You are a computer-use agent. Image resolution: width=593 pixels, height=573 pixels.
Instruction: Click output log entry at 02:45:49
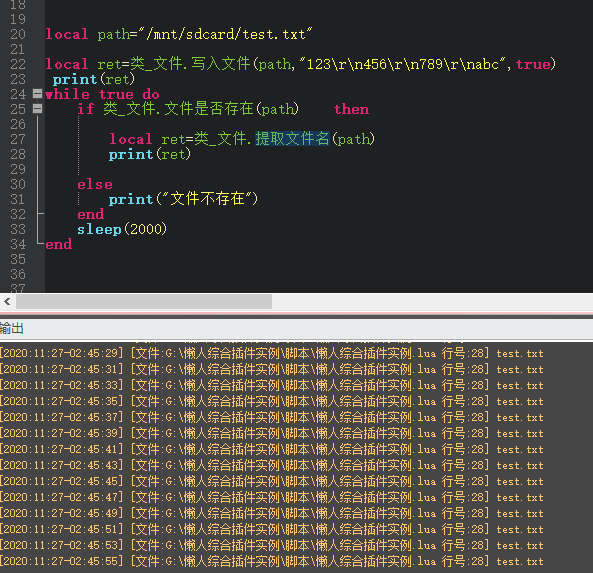[x=272, y=513]
